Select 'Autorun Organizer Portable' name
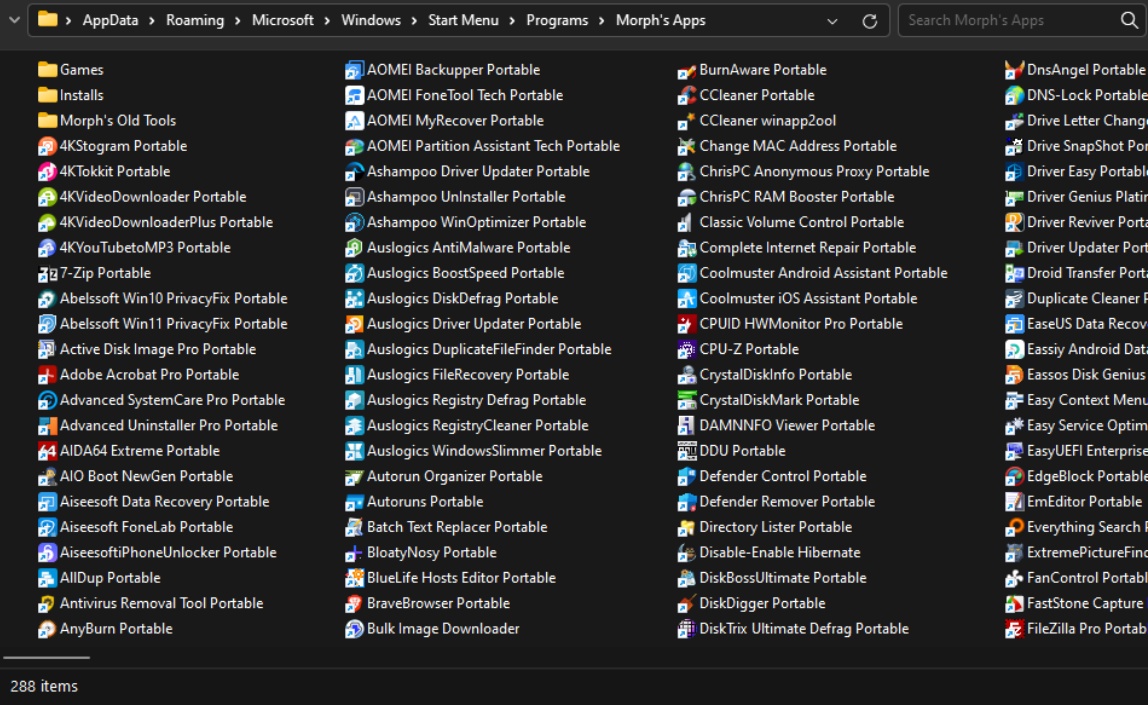 tap(455, 477)
